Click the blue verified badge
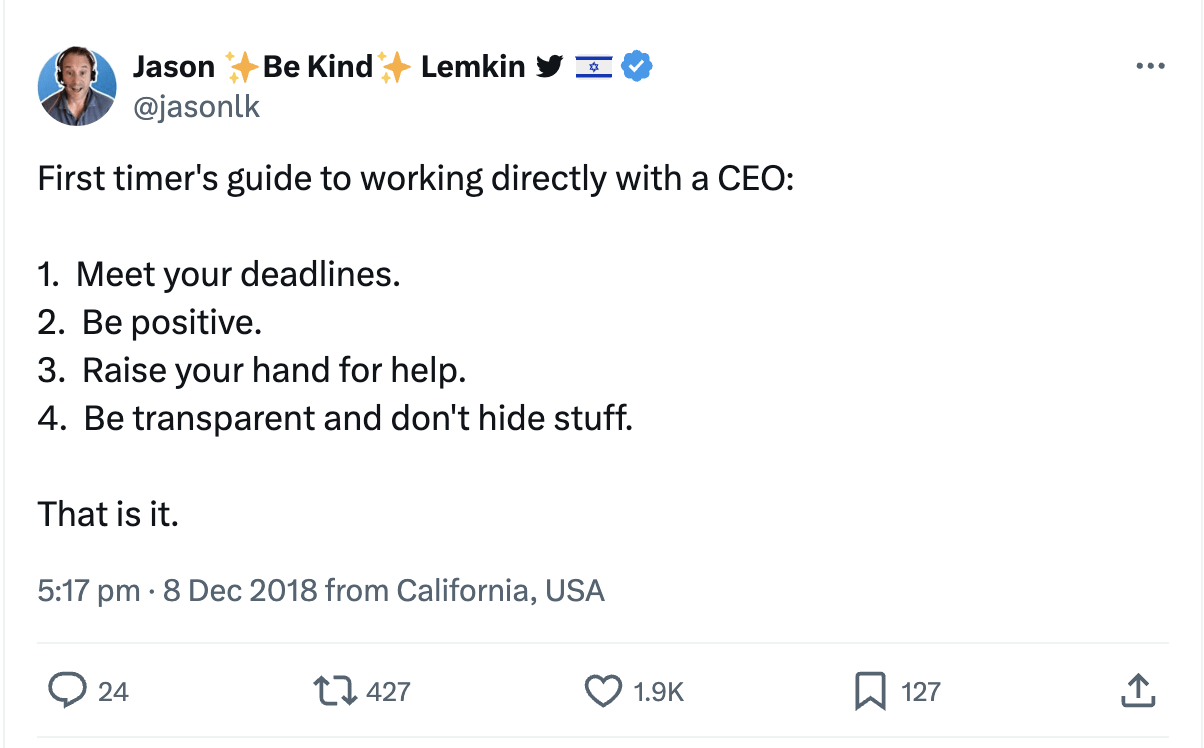 click(x=637, y=67)
